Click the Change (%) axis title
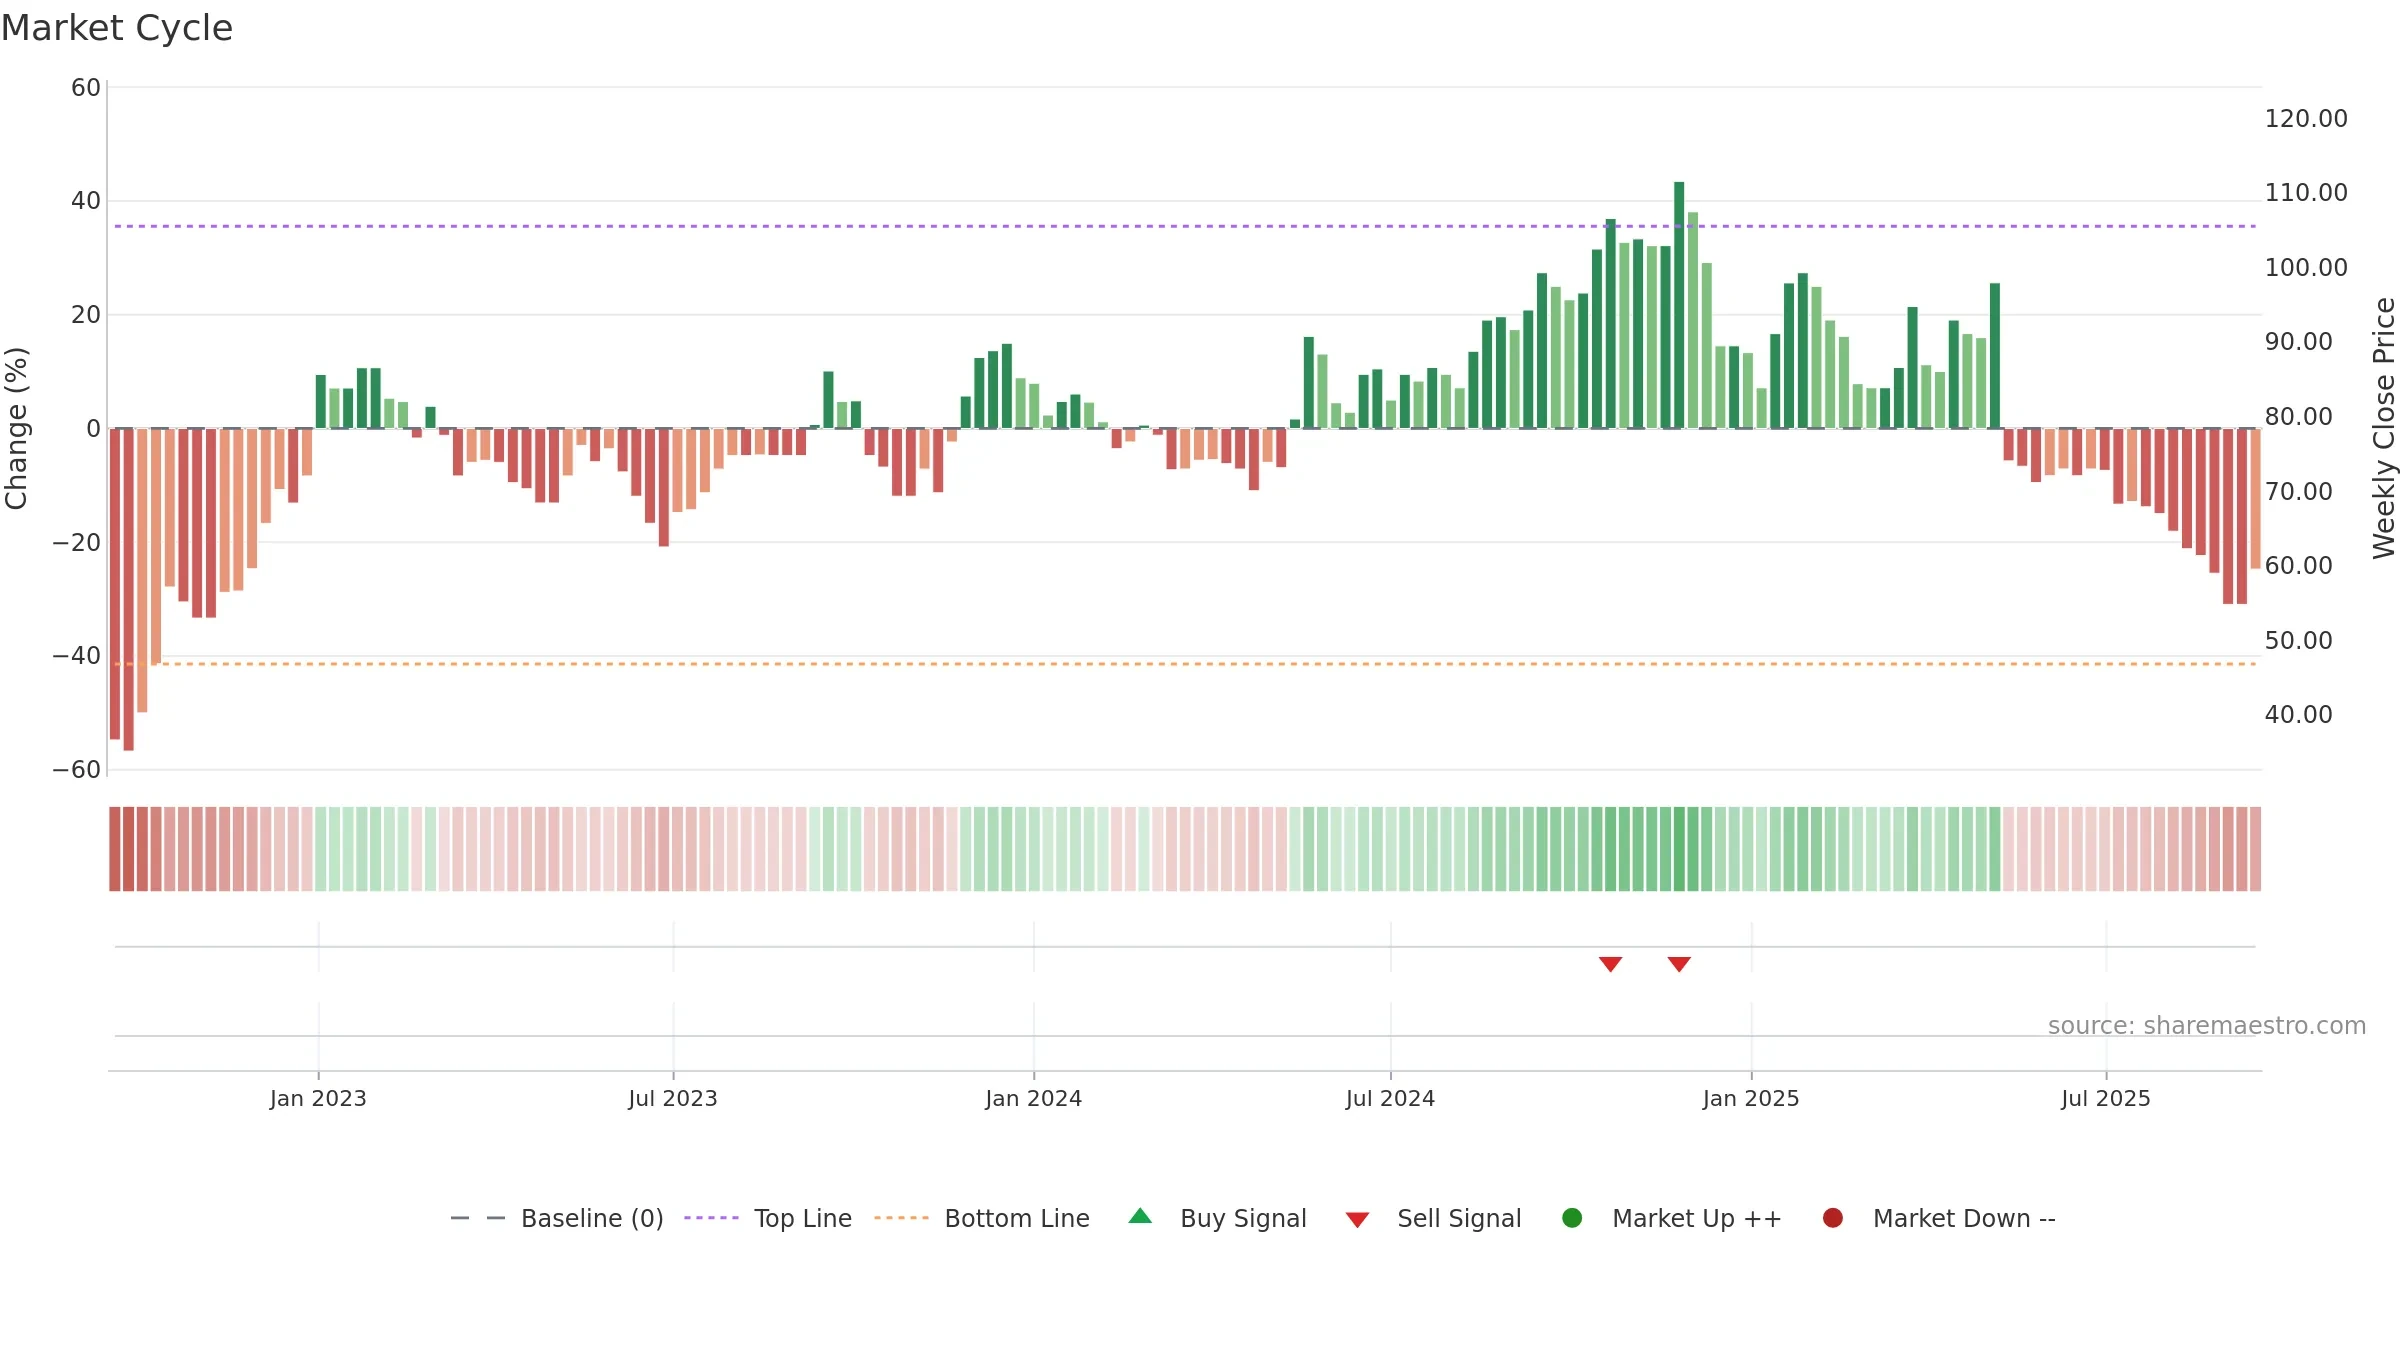 pos(16,428)
